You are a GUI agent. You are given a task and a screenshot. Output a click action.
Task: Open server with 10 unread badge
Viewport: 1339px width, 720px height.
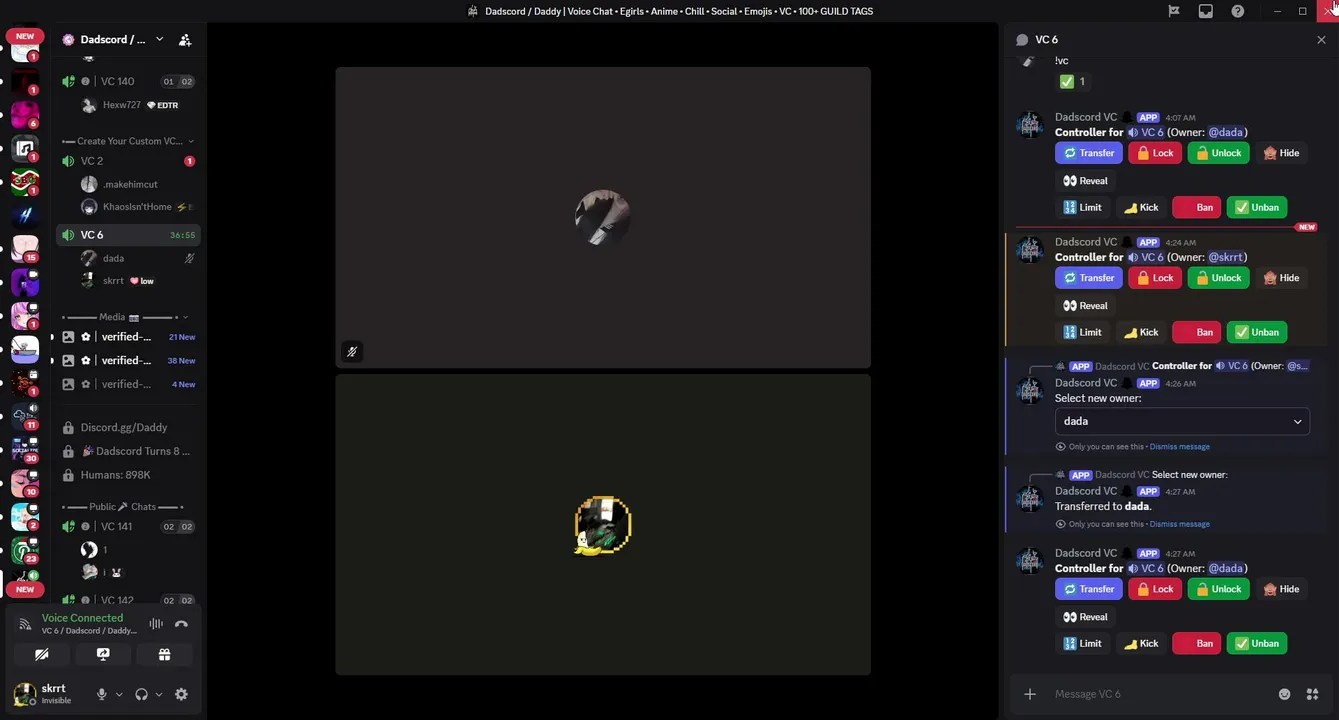tap(25, 482)
